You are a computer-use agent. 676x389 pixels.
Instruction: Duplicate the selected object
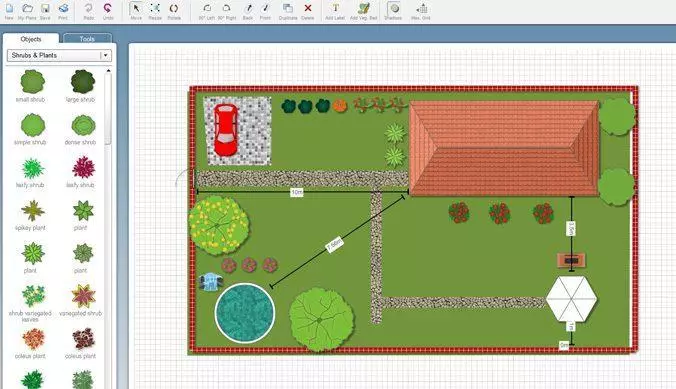tap(288, 12)
